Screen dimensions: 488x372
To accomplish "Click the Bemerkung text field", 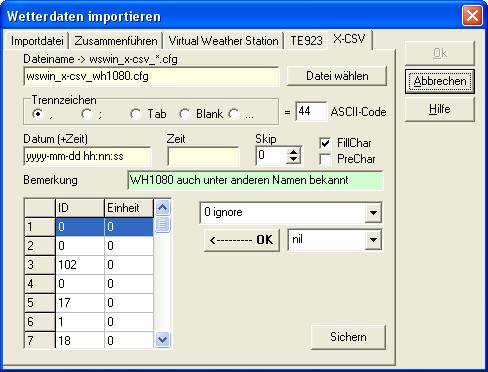I will click(x=255, y=180).
